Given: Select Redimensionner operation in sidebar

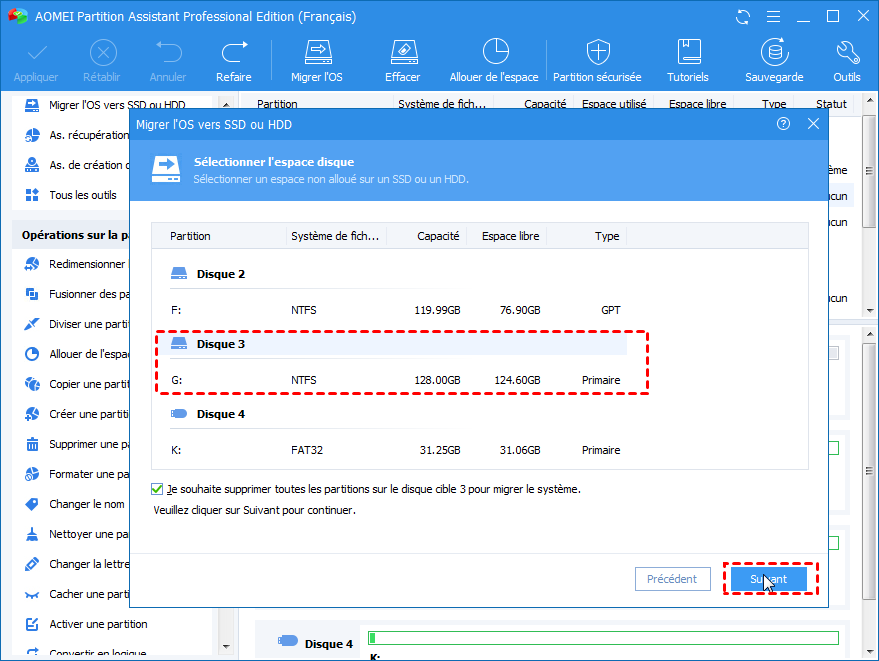Looking at the screenshot, I should (76, 264).
